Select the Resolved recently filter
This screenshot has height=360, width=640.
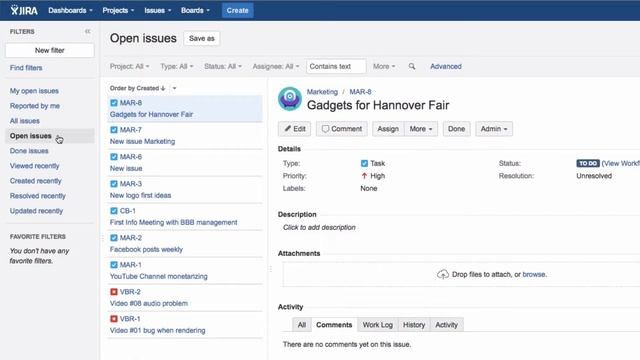click(x=38, y=196)
